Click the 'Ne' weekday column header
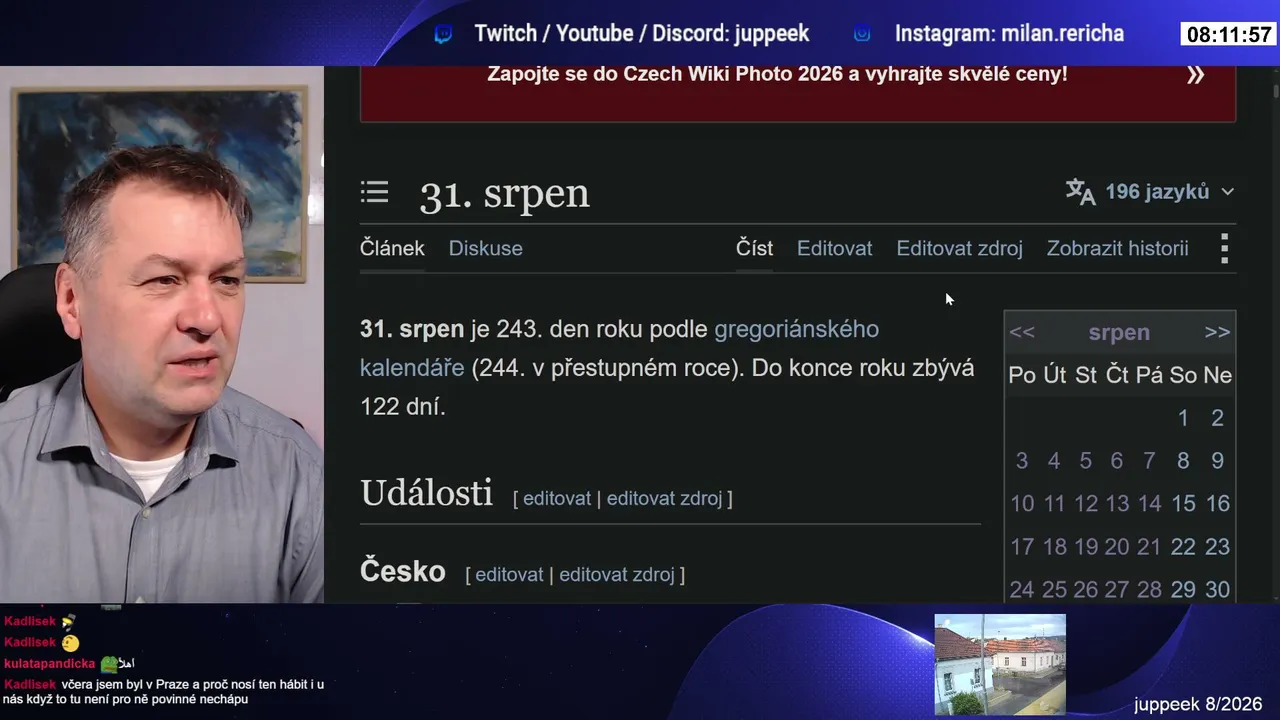The height and width of the screenshot is (720, 1280). click(x=1217, y=375)
